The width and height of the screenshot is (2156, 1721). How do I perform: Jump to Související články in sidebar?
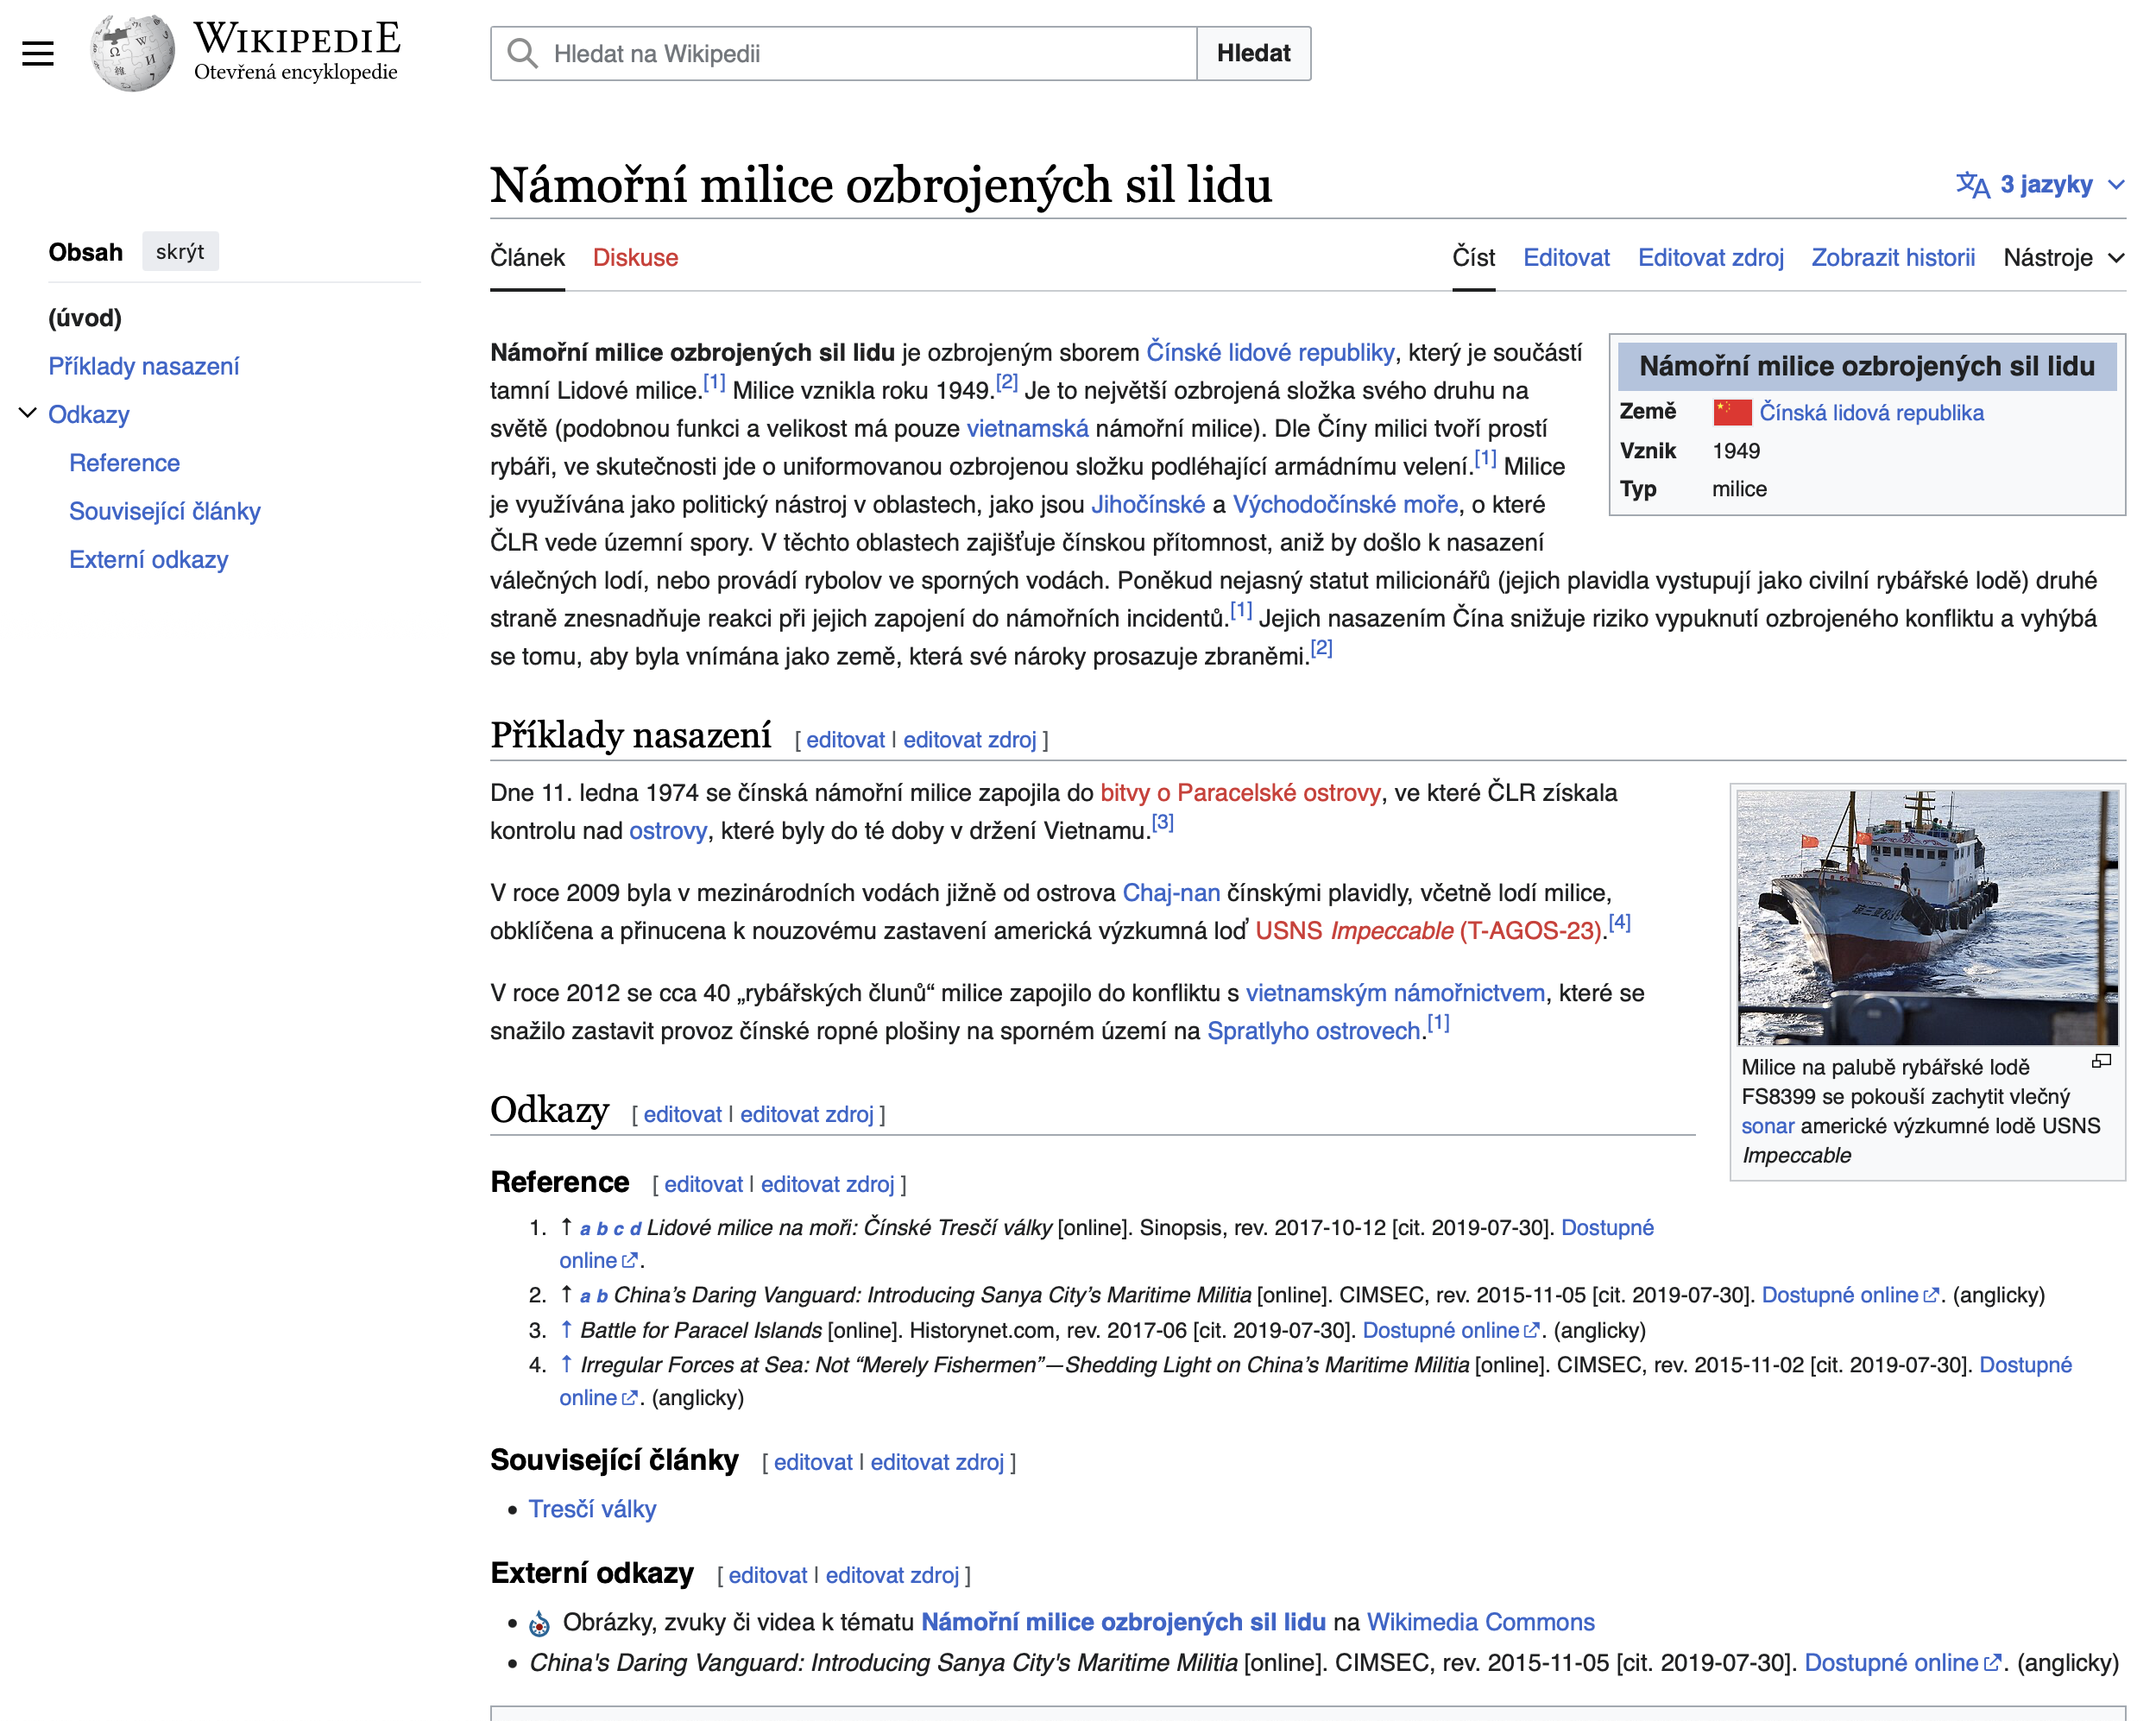coord(164,511)
